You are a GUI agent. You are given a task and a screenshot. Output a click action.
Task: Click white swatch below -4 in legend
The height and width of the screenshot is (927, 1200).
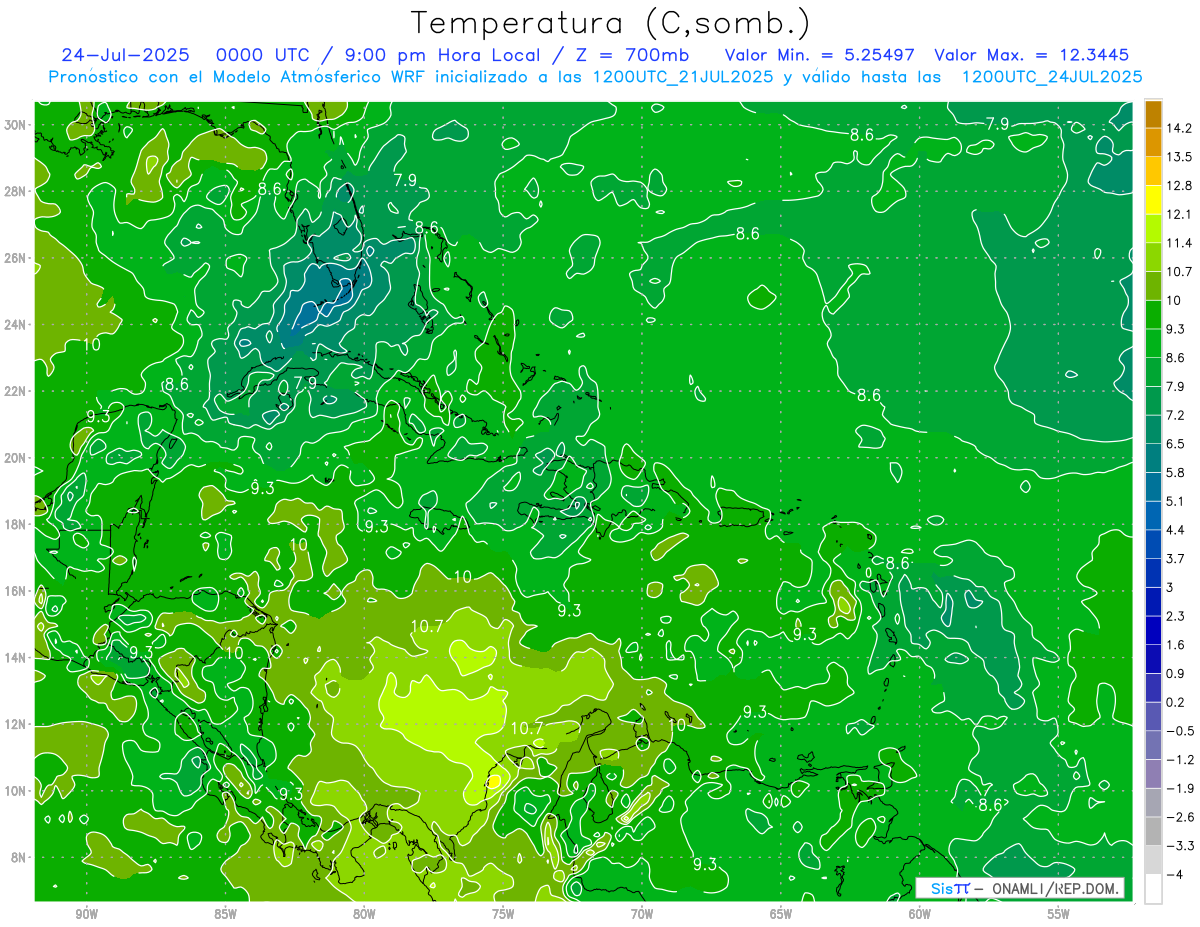coord(1153,889)
